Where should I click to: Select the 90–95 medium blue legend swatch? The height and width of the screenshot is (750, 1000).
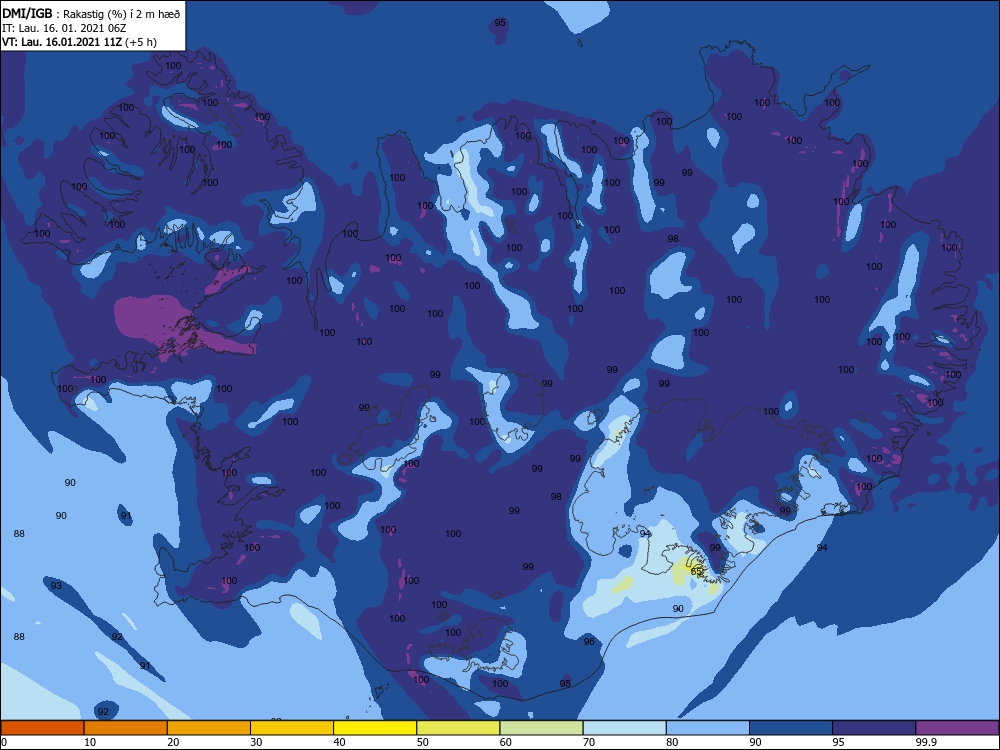[x=791, y=728]
